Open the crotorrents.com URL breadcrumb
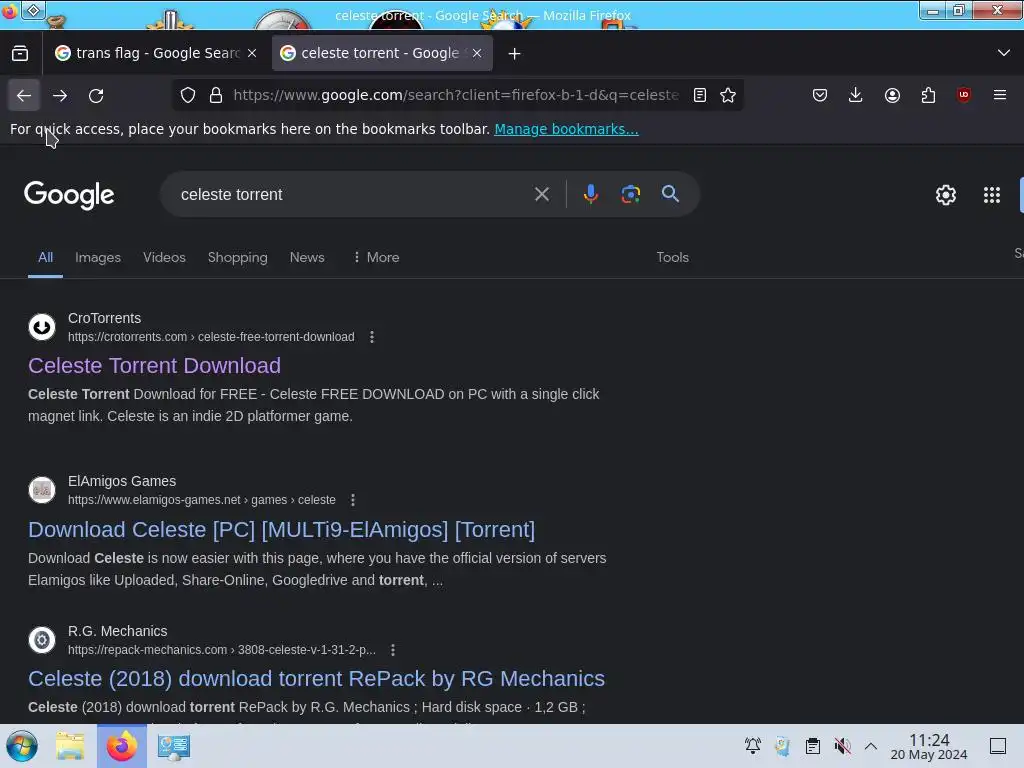1024x768 pixels. [x=211, y=337]
